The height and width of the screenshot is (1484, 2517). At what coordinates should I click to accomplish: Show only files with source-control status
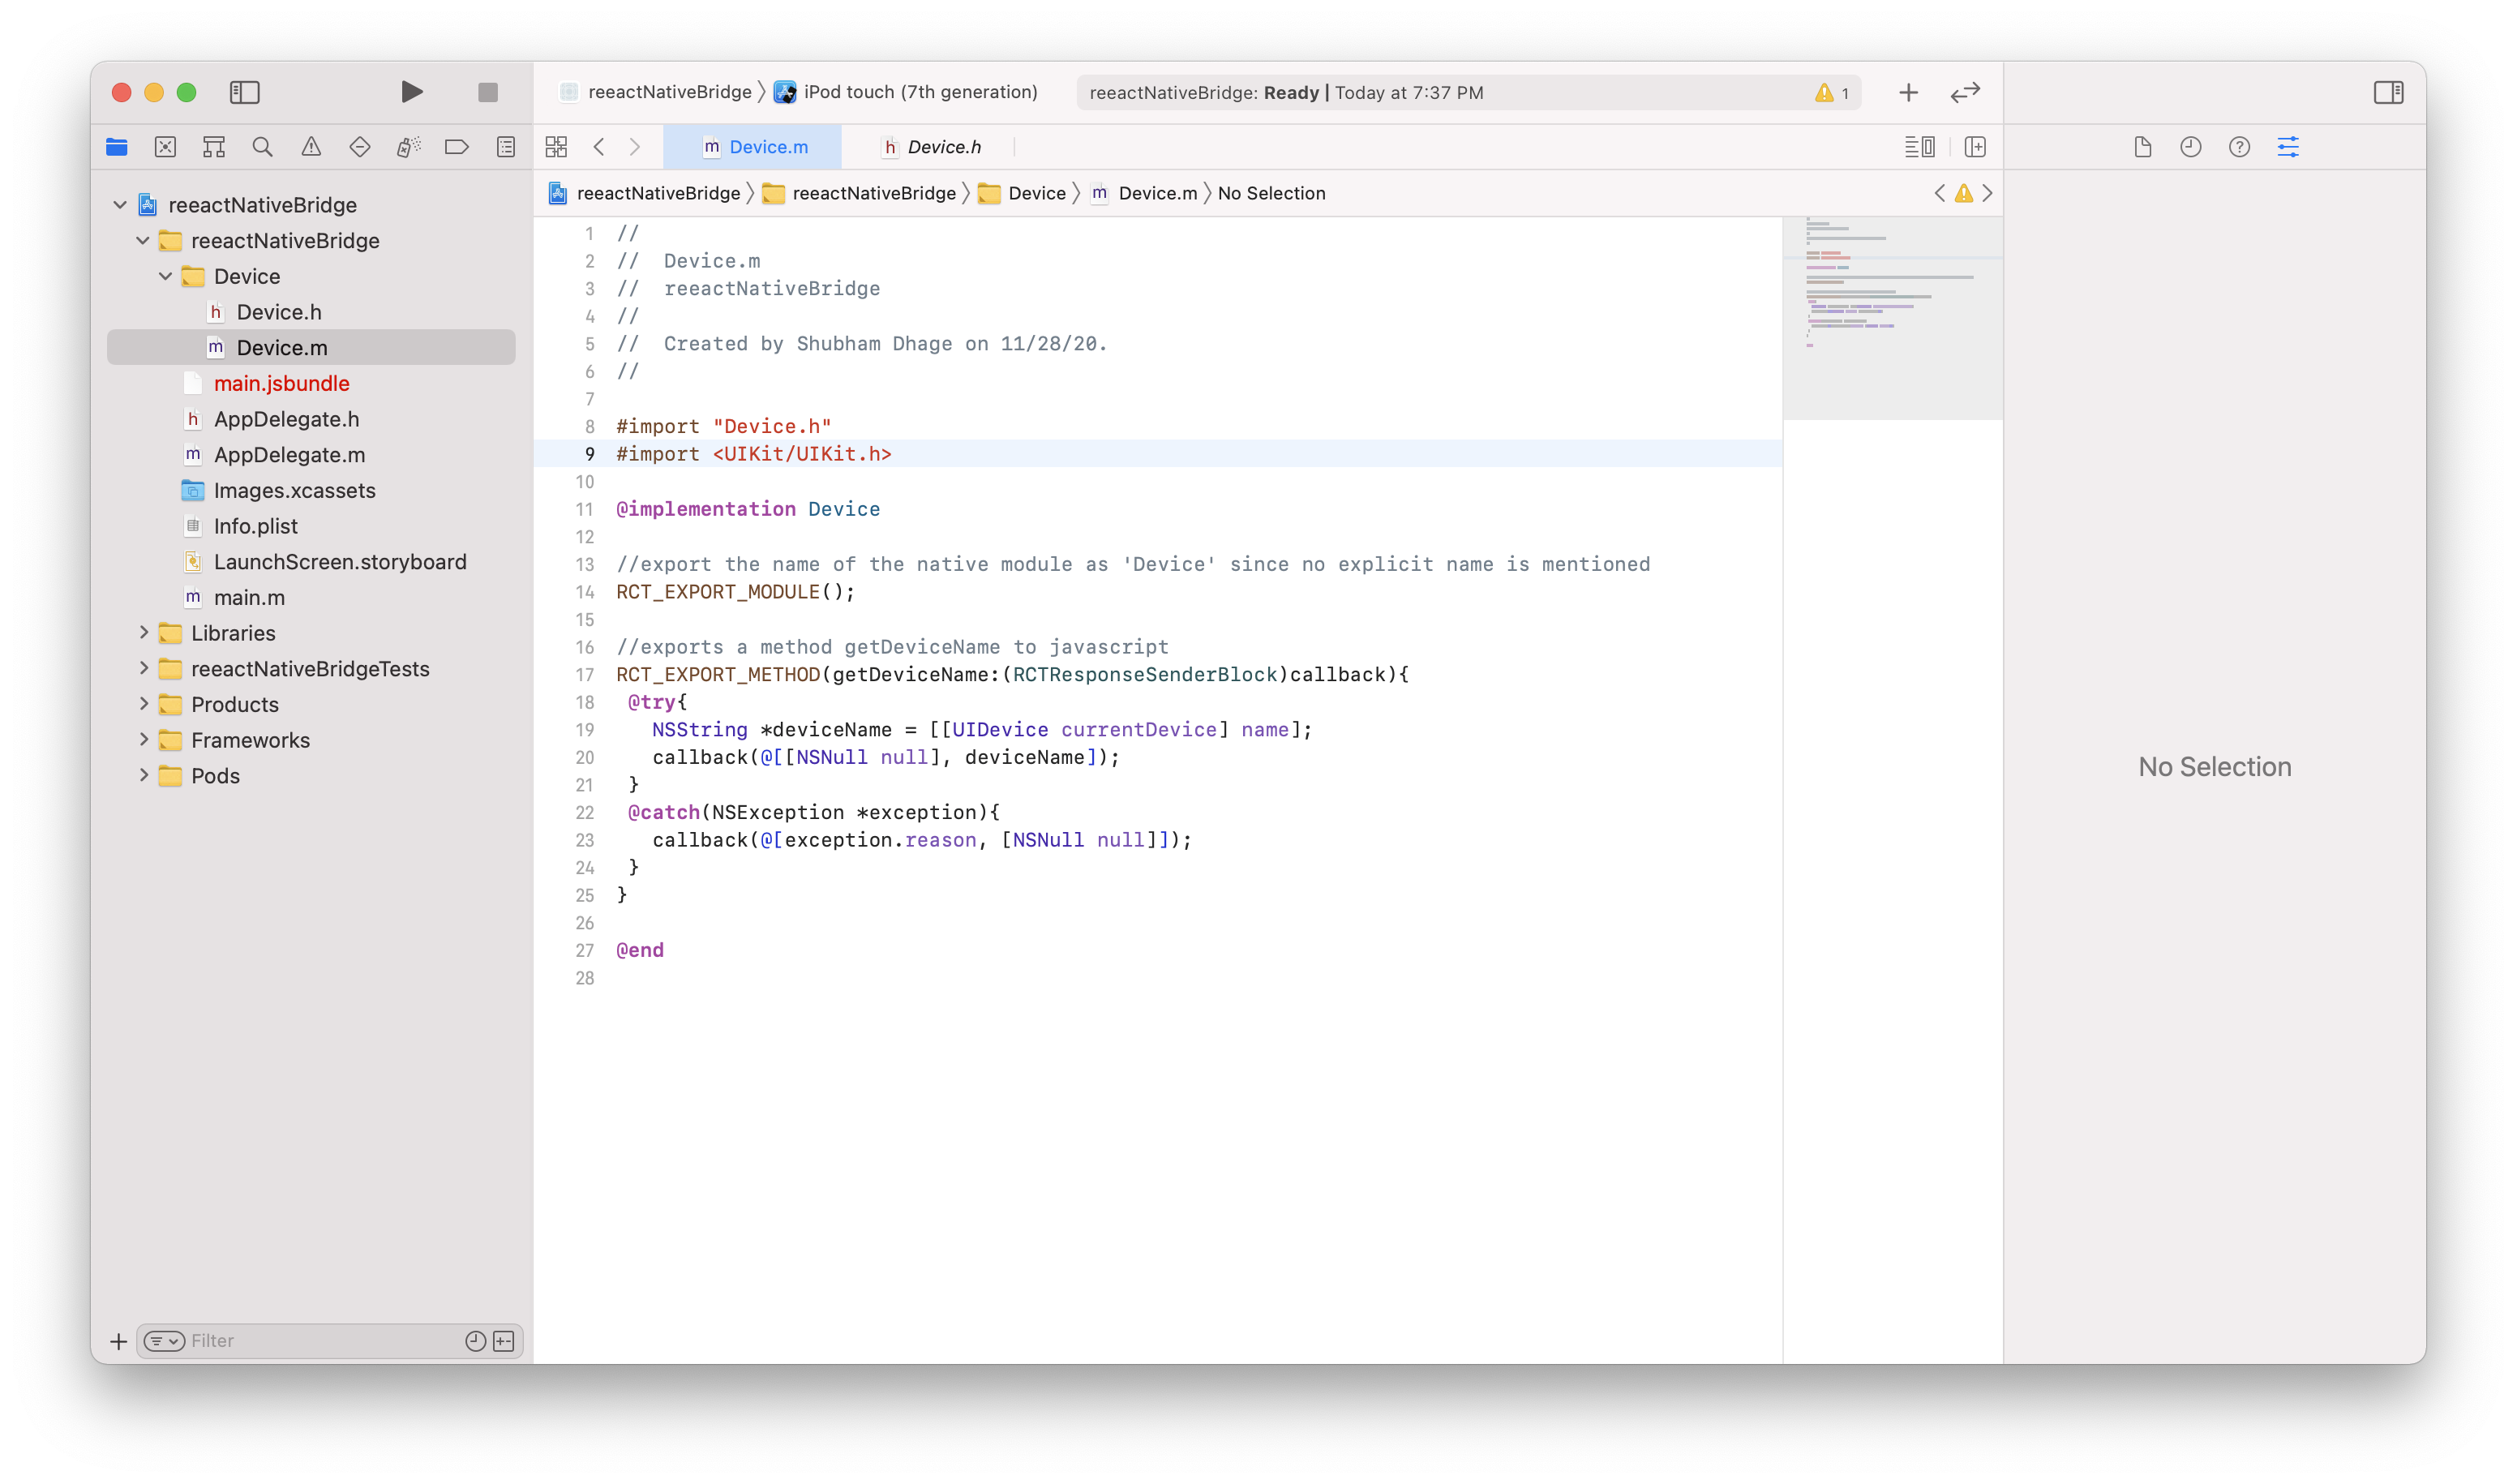click(504, 1341)
